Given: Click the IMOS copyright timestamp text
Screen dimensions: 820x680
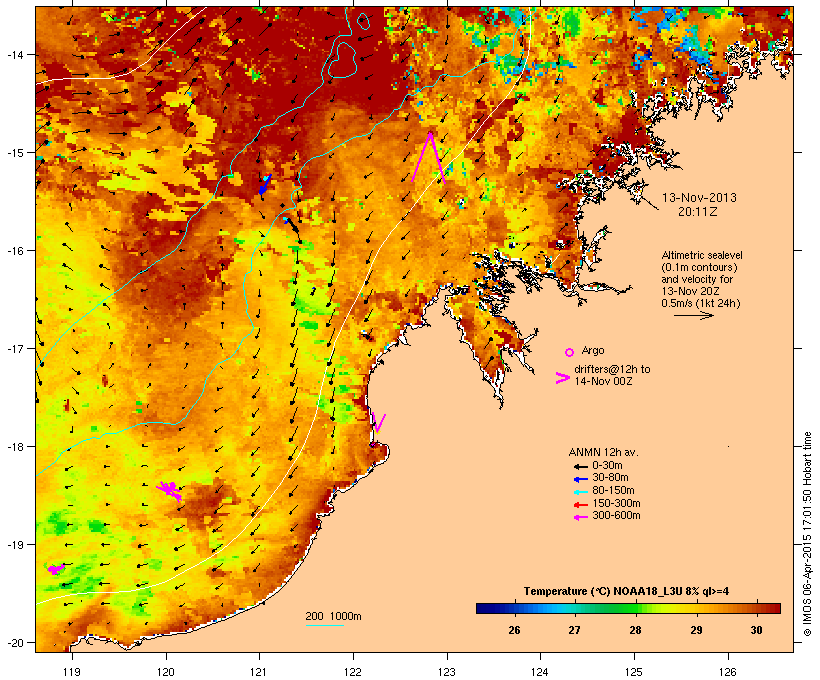Looking at the screenshot, I should point(807,534).
